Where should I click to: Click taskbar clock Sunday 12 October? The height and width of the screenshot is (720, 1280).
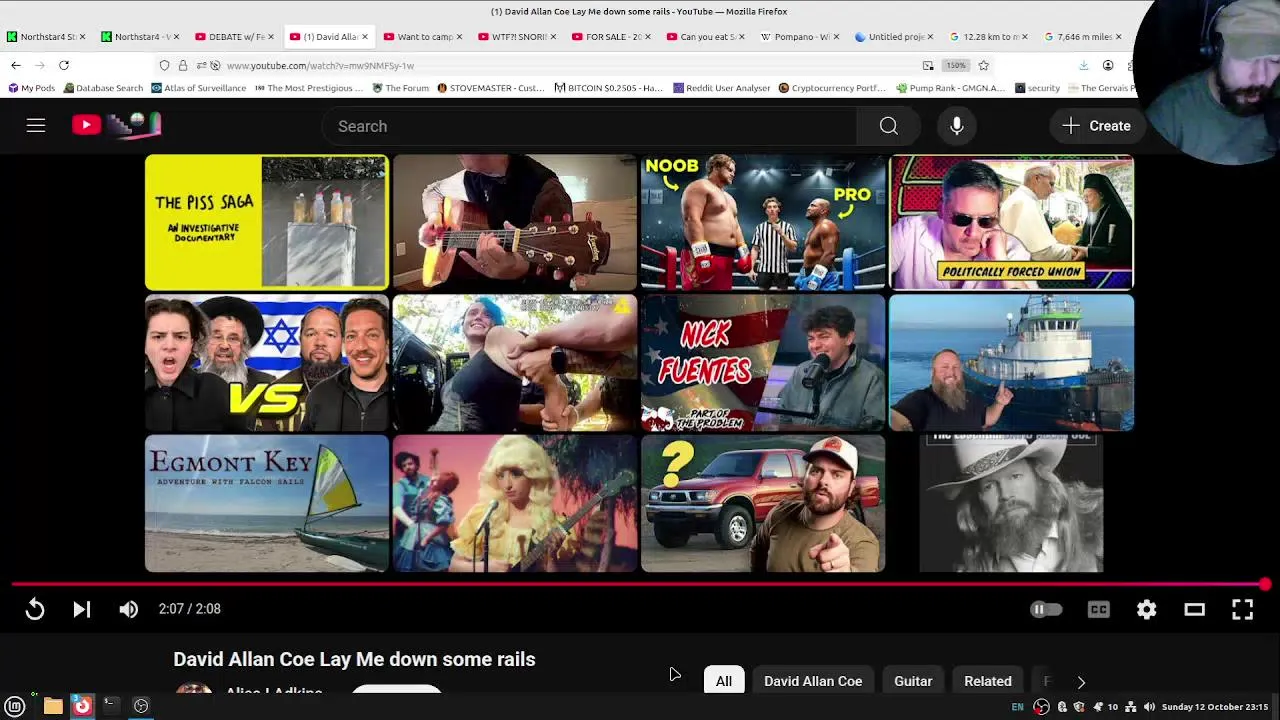pos(1215,707)
